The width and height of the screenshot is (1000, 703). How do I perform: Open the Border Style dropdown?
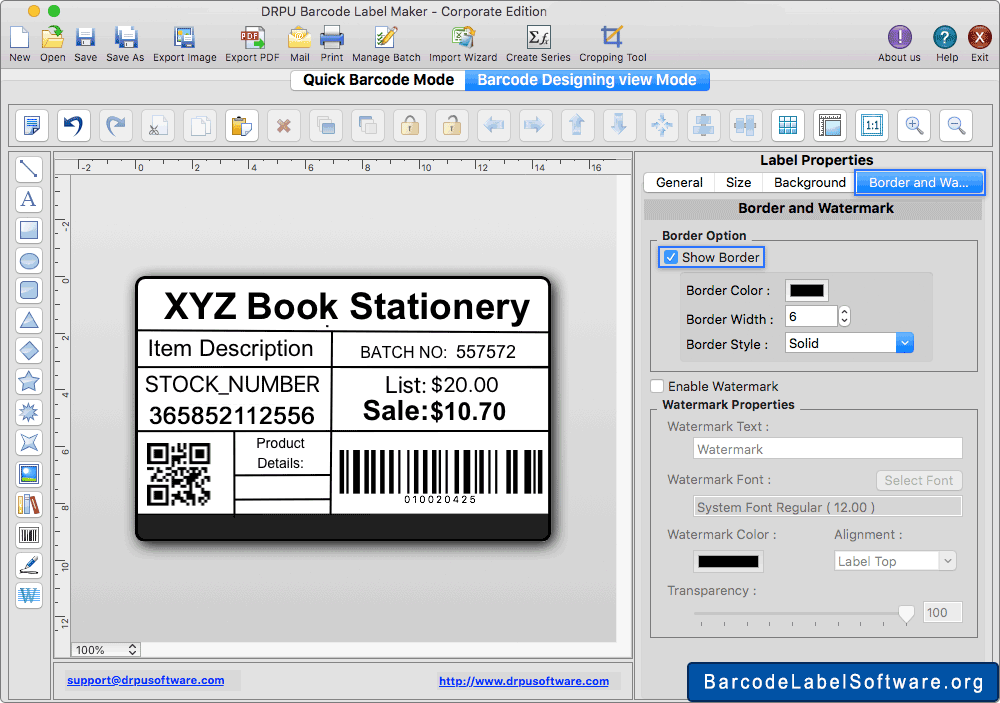click(x=849, y=343)
